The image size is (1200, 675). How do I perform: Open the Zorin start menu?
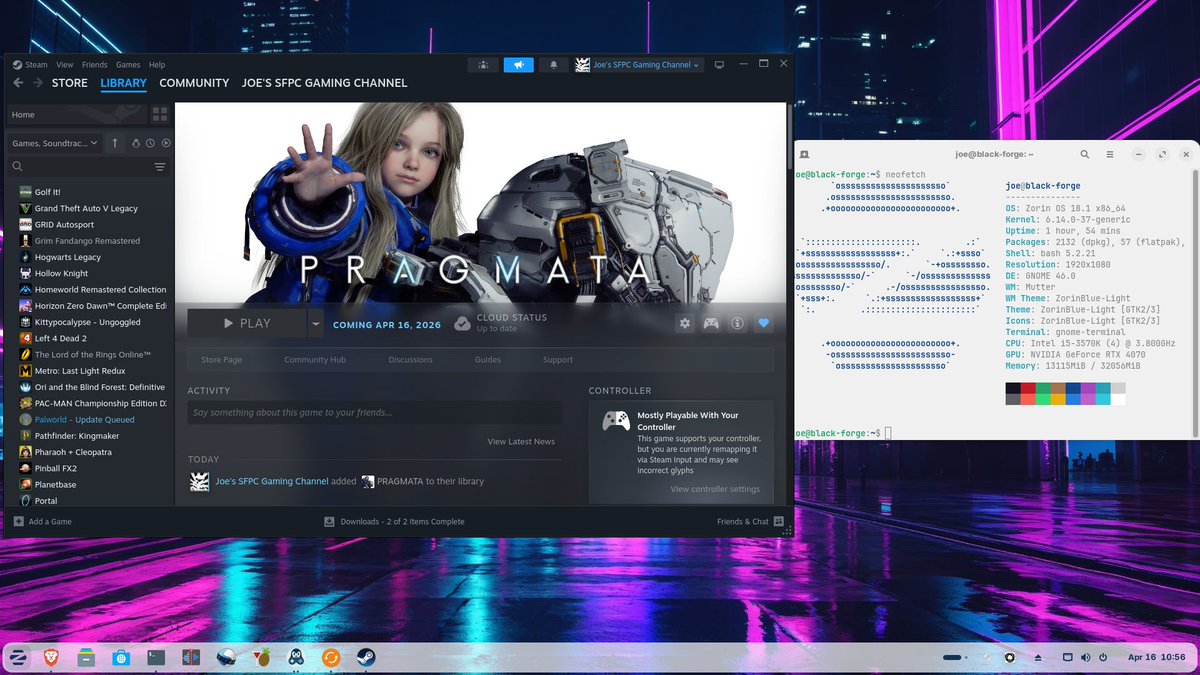point(17,657)
